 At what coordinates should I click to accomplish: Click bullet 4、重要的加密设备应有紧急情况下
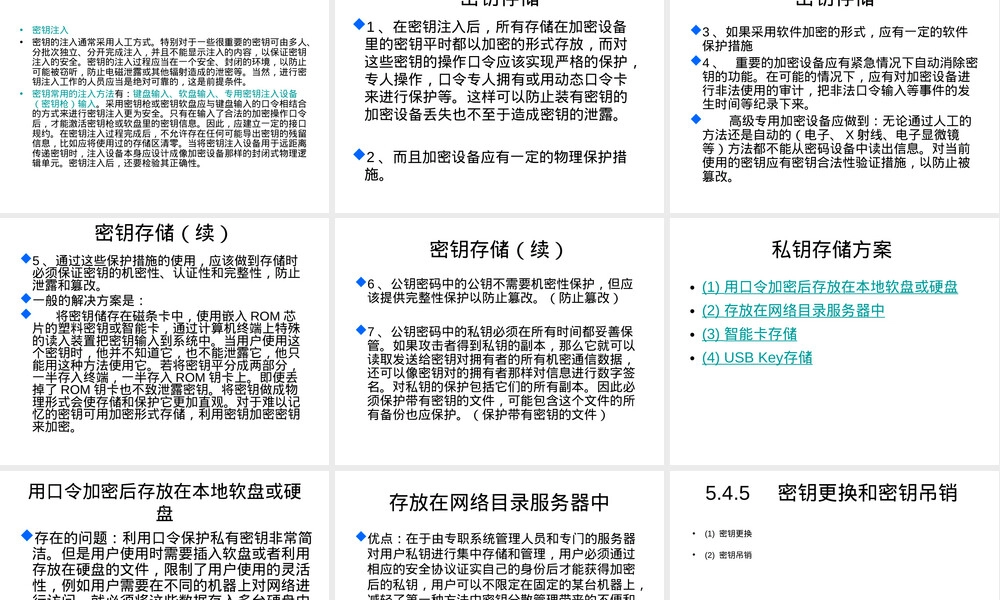click(x=840, y=84)
